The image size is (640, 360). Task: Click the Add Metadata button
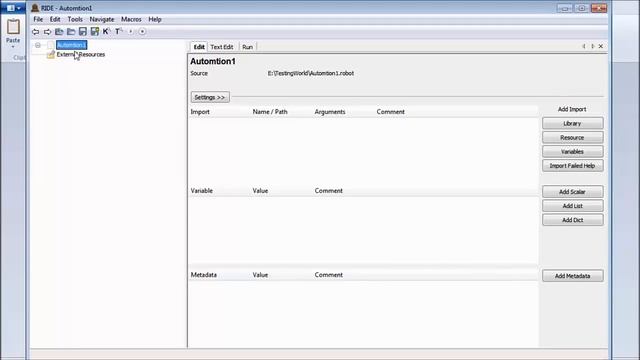[x=573, y=276]
